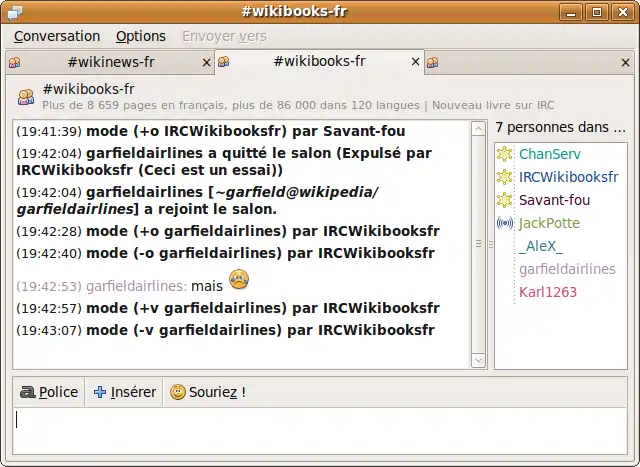This screenshot has height=467, width=640.
Task: Click the sad smiley in the chat
Action: 239,279
